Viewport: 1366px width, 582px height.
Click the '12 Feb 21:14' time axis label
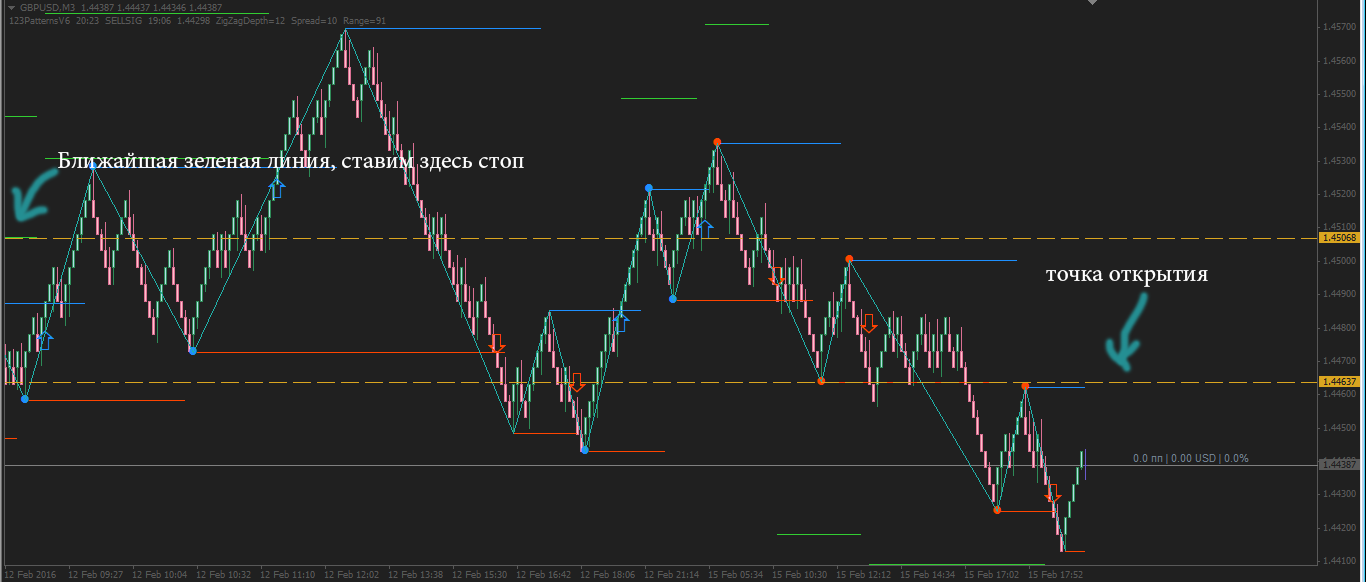click(672, 575)
